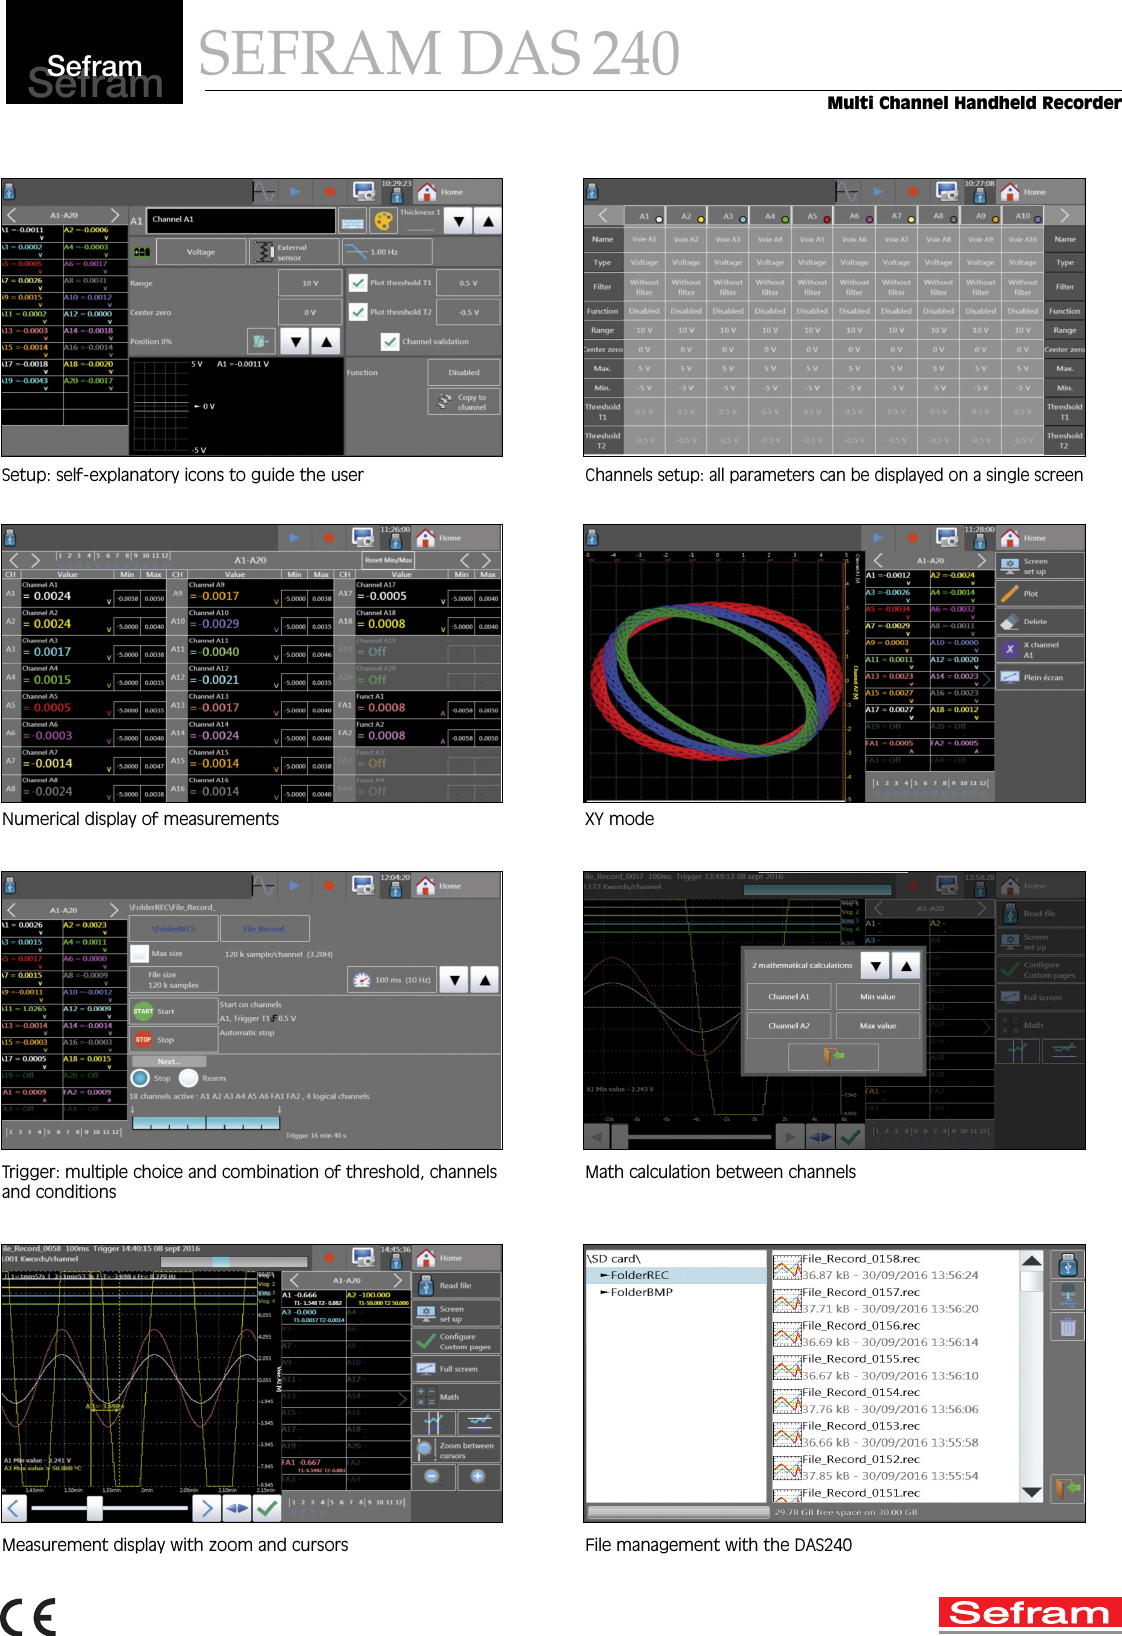
Task: Click the right chevron beside A1-A20 in Setup
Action: 115,215
